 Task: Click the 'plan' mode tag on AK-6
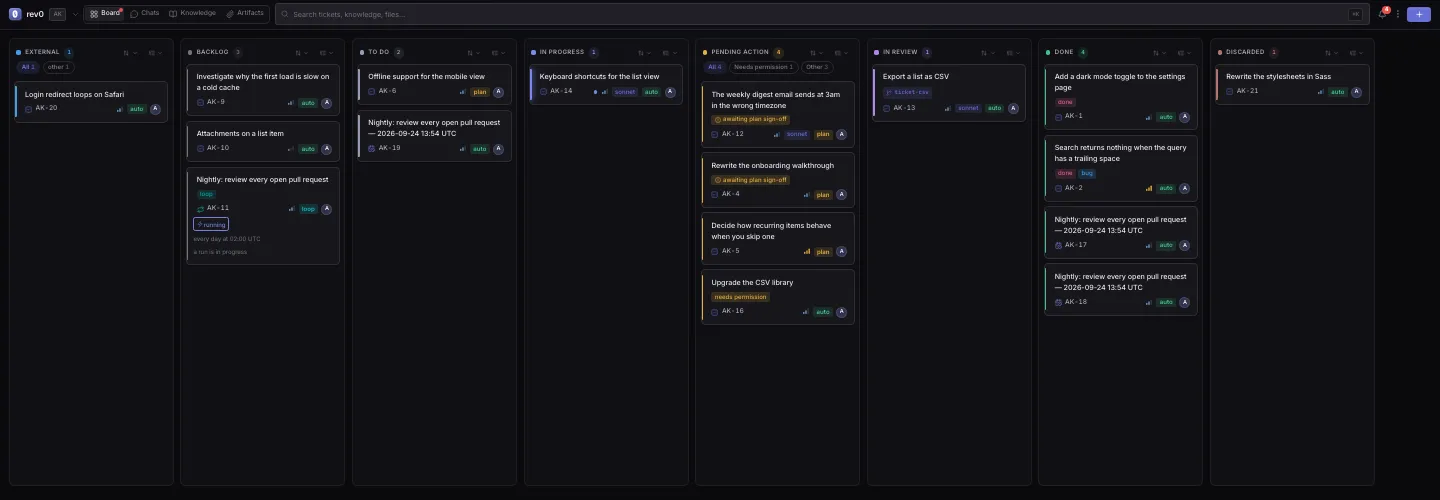click(480, 91)
